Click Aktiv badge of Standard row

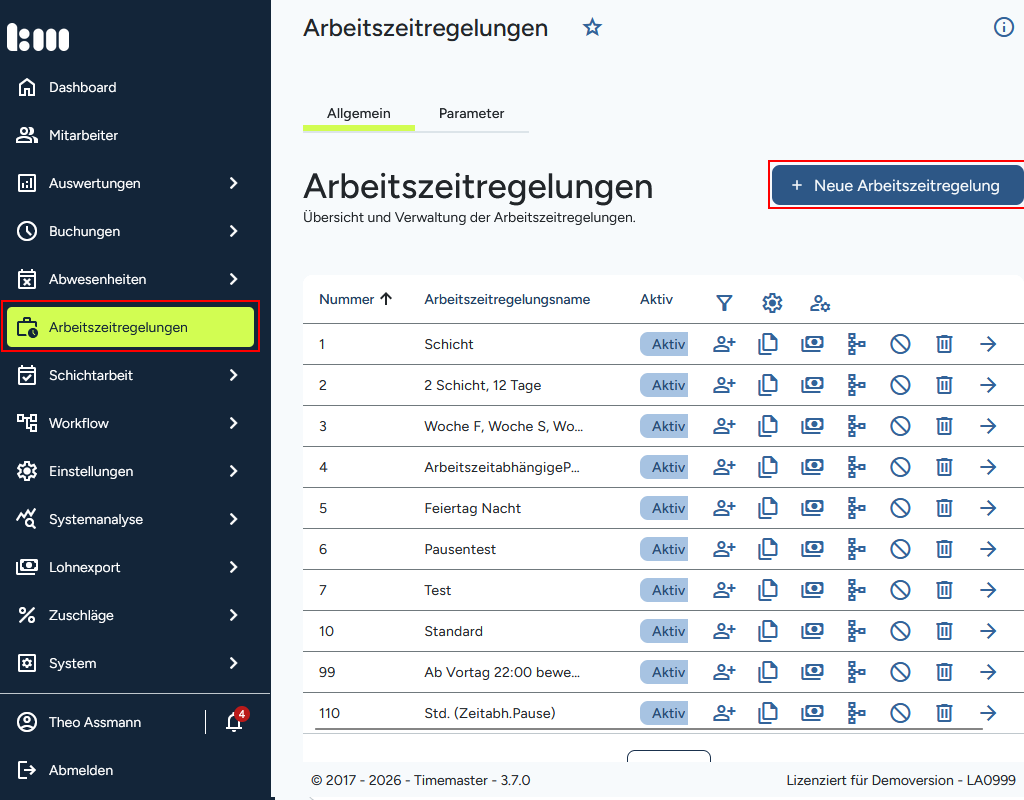[x=664, y=631]
